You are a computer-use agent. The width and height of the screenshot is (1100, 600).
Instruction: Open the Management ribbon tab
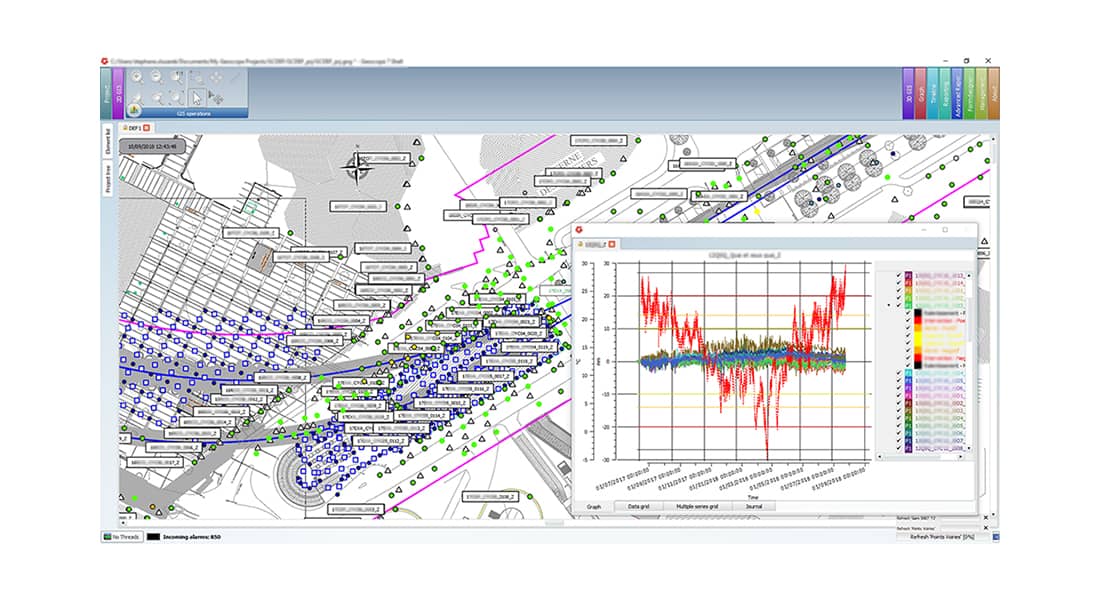pos(982,93)
